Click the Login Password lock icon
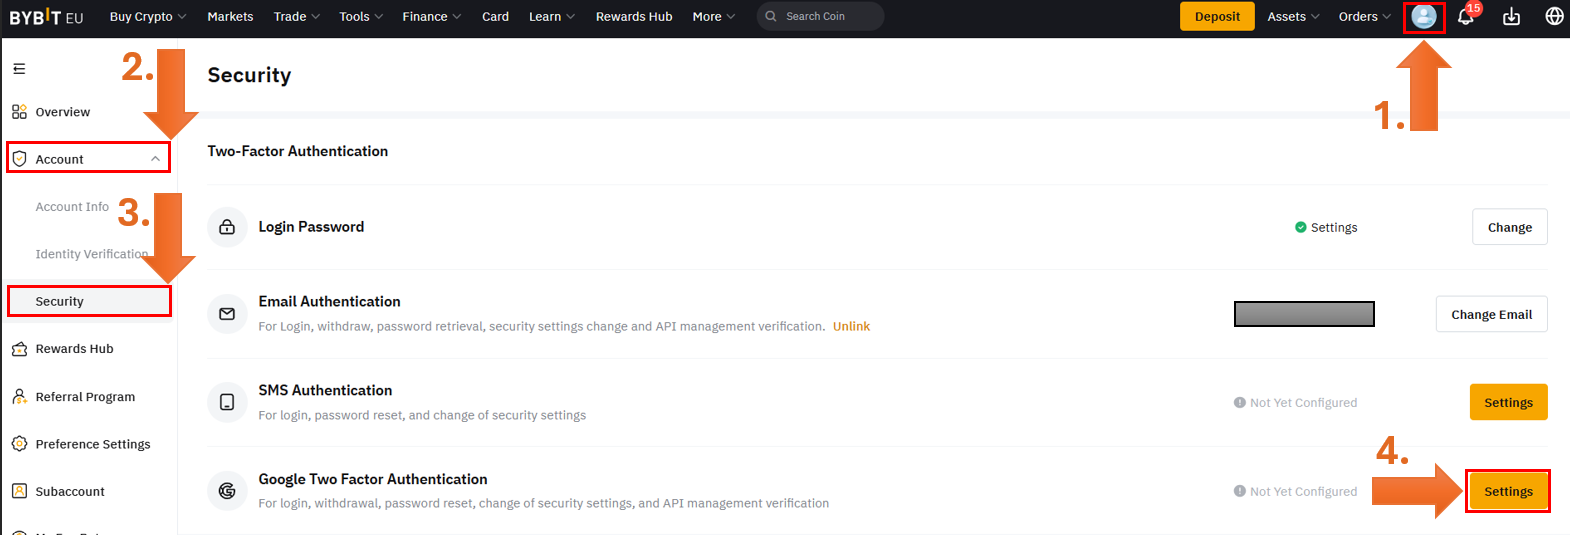 tap(227, 227)
